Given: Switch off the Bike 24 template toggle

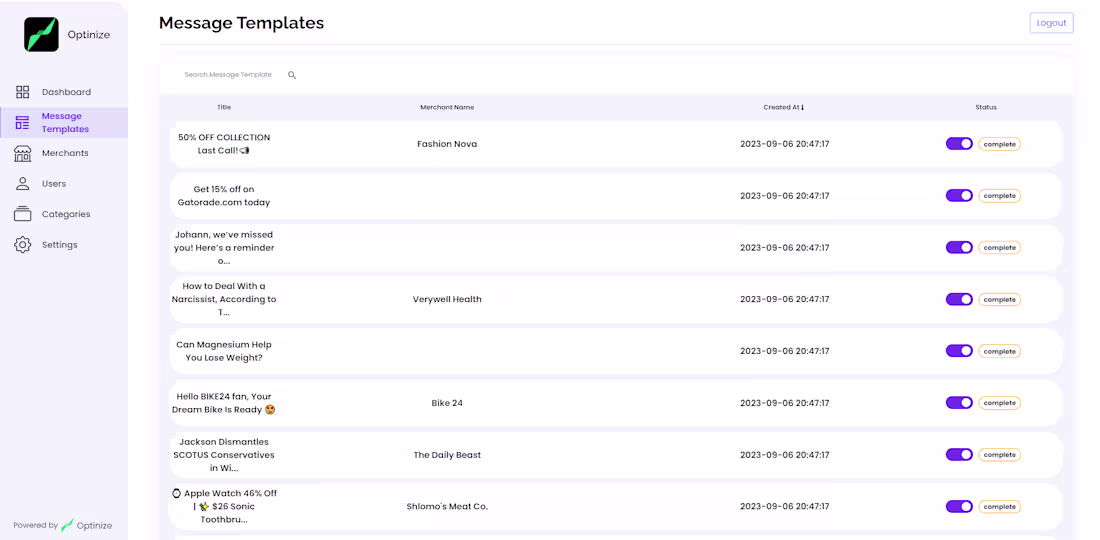Looking at the screenshot, I should (x=959, y=403).
